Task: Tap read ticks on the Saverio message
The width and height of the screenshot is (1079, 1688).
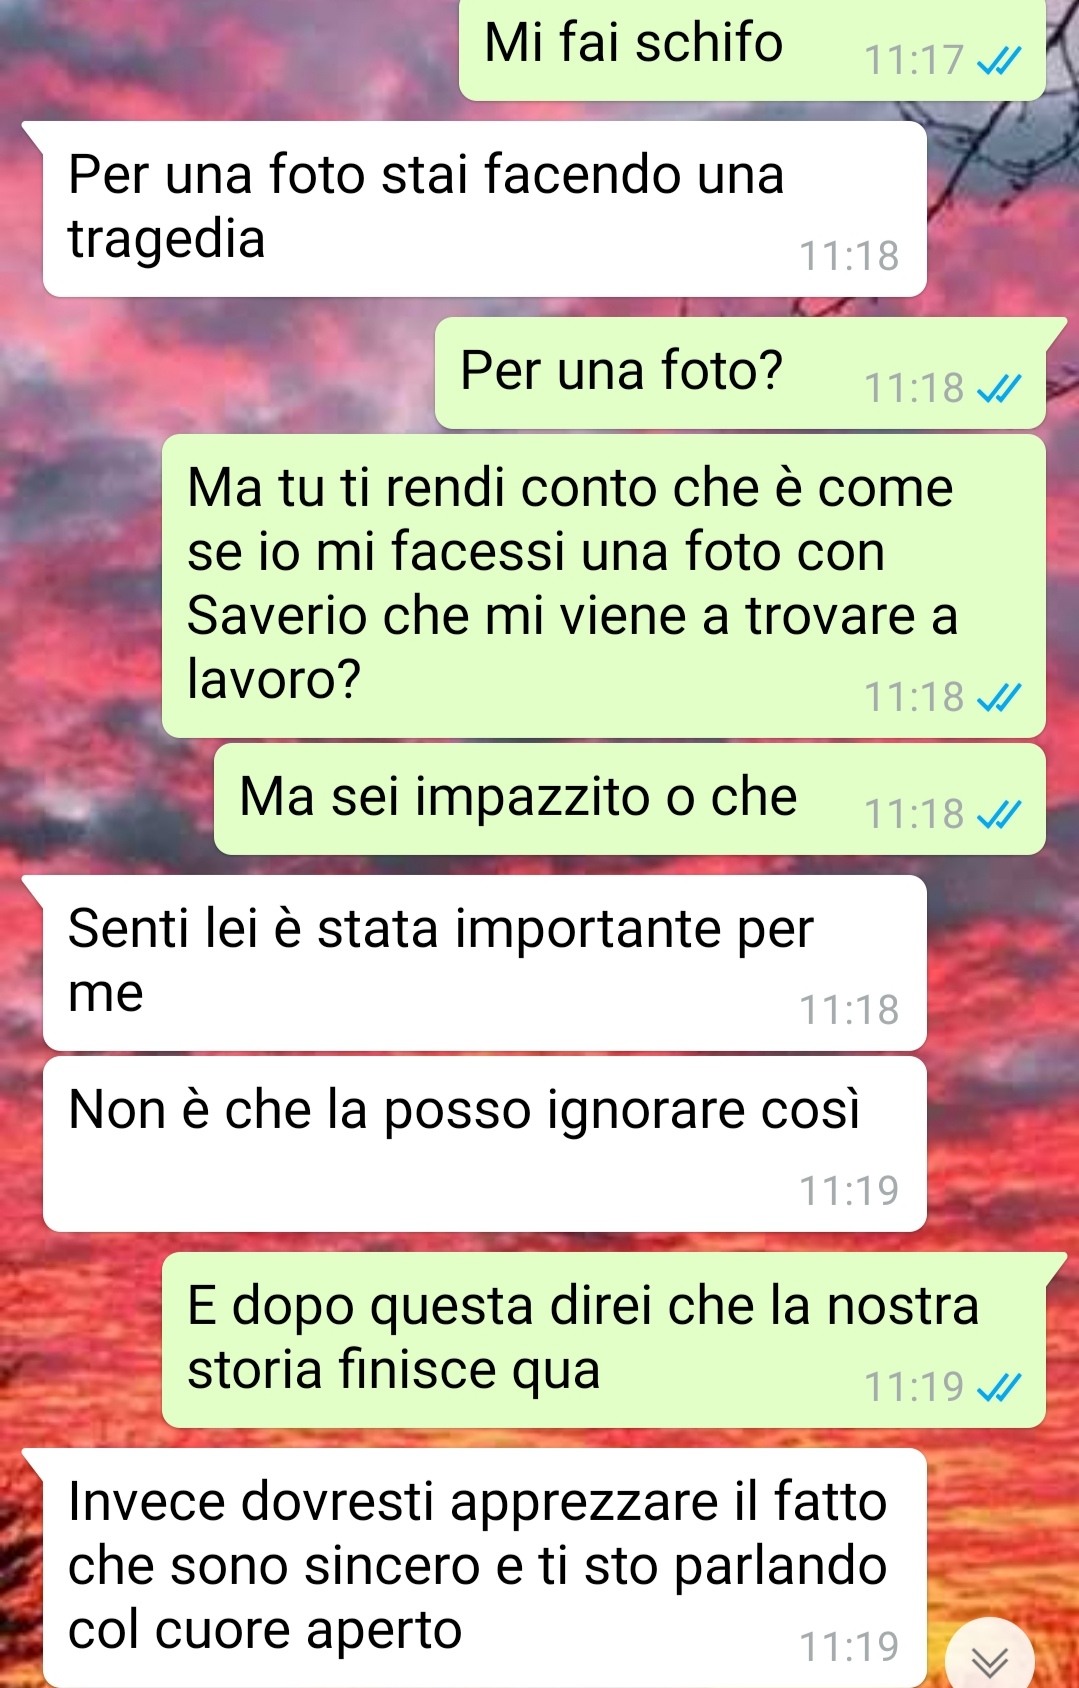Action: (x=999, y=698)
